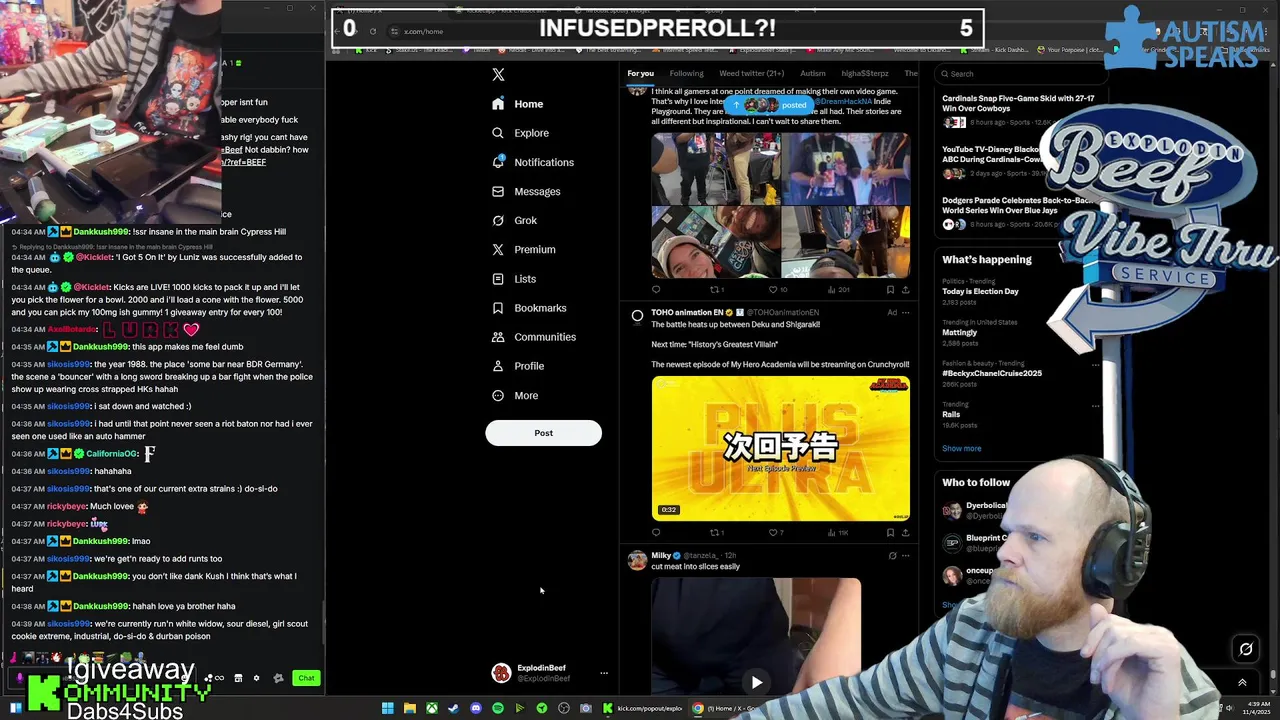
Task: Open Today is Election Day trend
Action: click(x=980, y=291)
